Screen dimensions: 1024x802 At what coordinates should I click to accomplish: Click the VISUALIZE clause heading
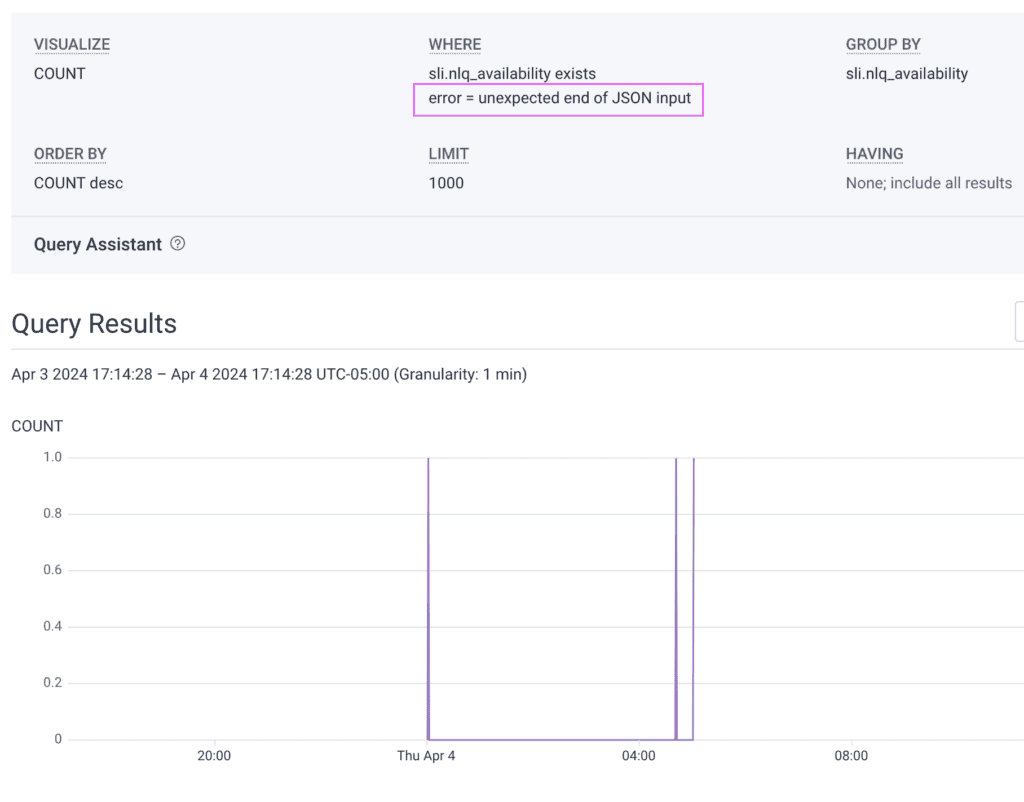(72, 45)
